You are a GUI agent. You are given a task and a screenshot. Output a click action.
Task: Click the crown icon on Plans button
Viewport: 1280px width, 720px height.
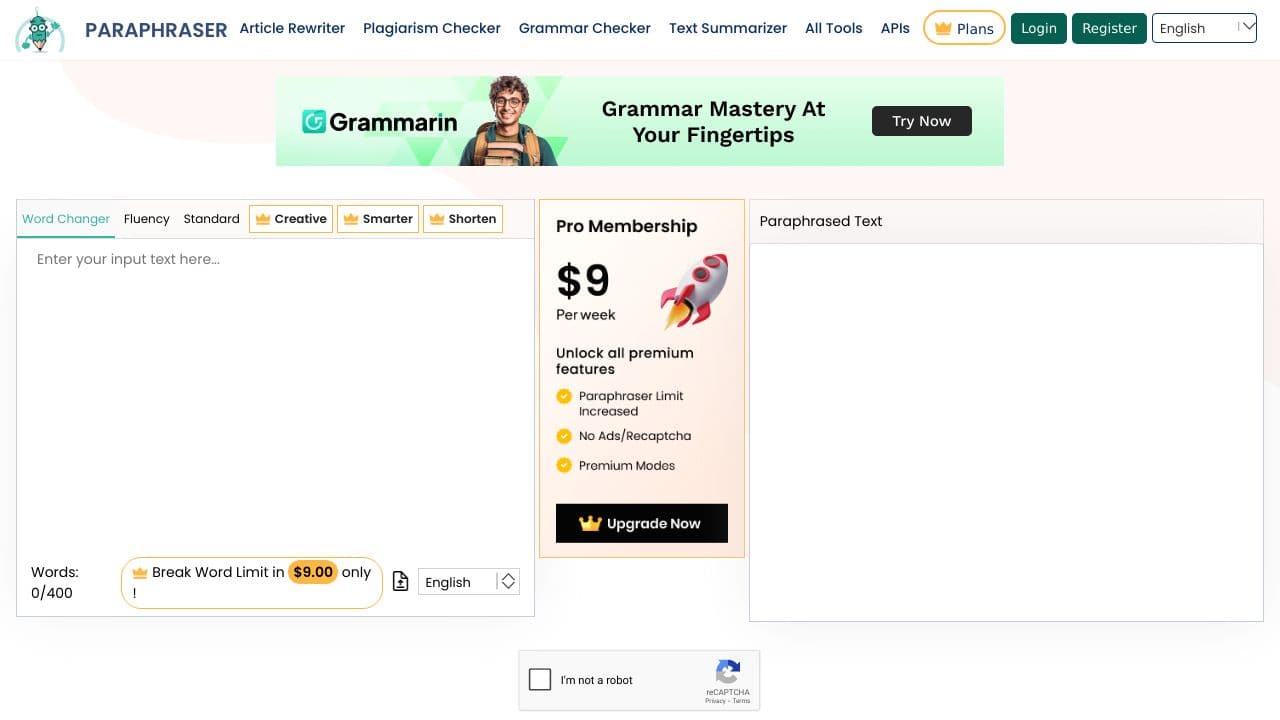point(942,29)
